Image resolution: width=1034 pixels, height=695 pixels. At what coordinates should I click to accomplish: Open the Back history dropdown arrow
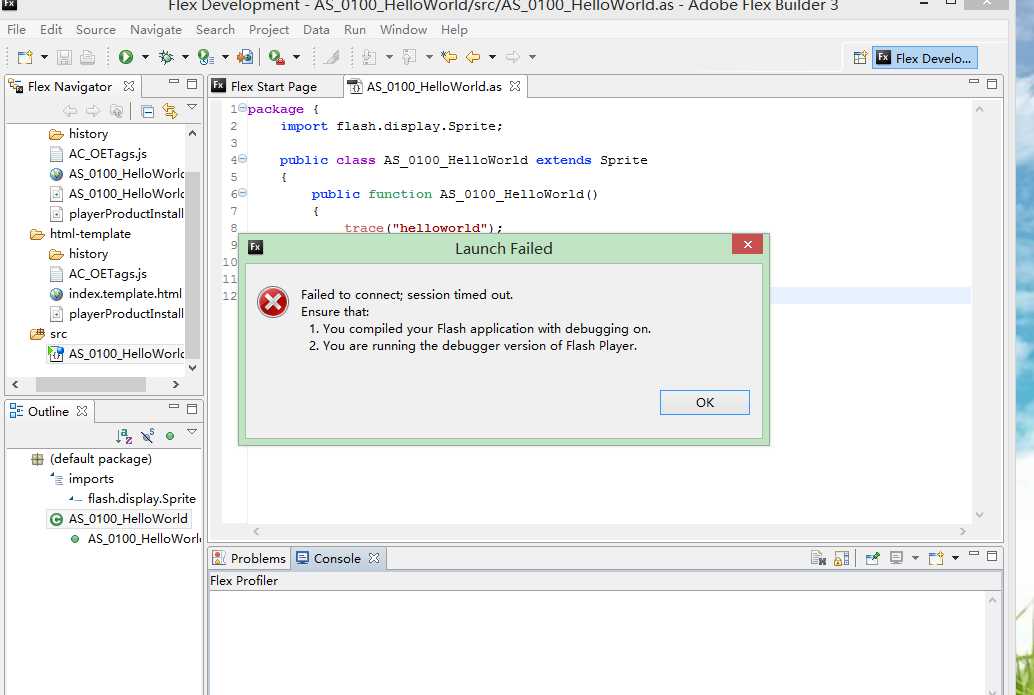tap(492, 57)
